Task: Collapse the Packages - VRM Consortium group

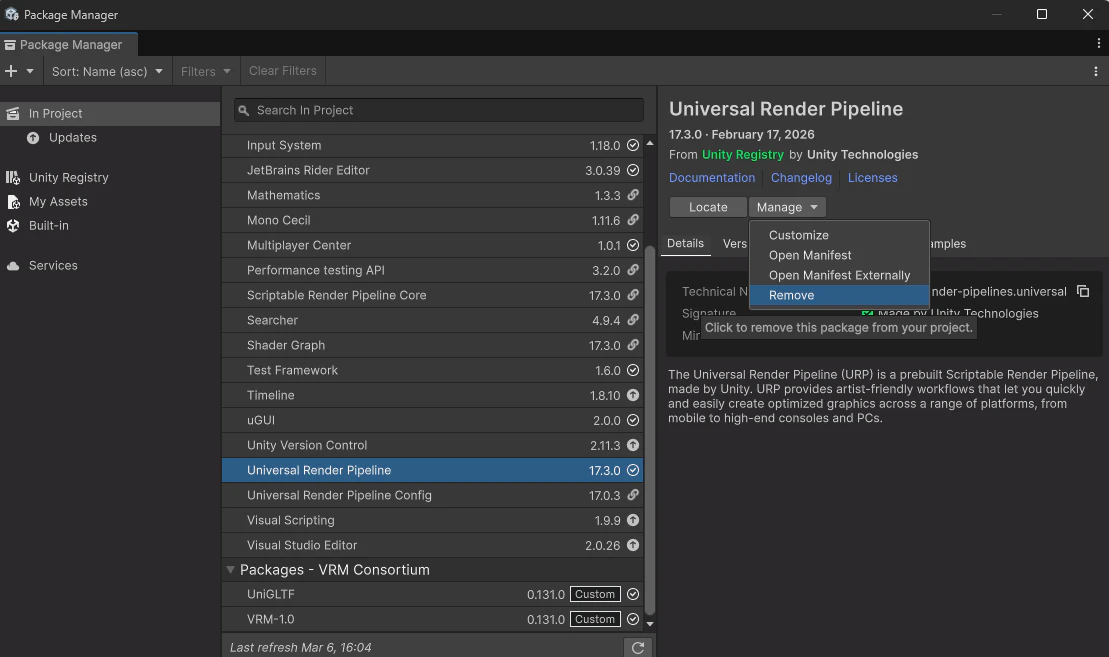Action: [x=230, y=570]
